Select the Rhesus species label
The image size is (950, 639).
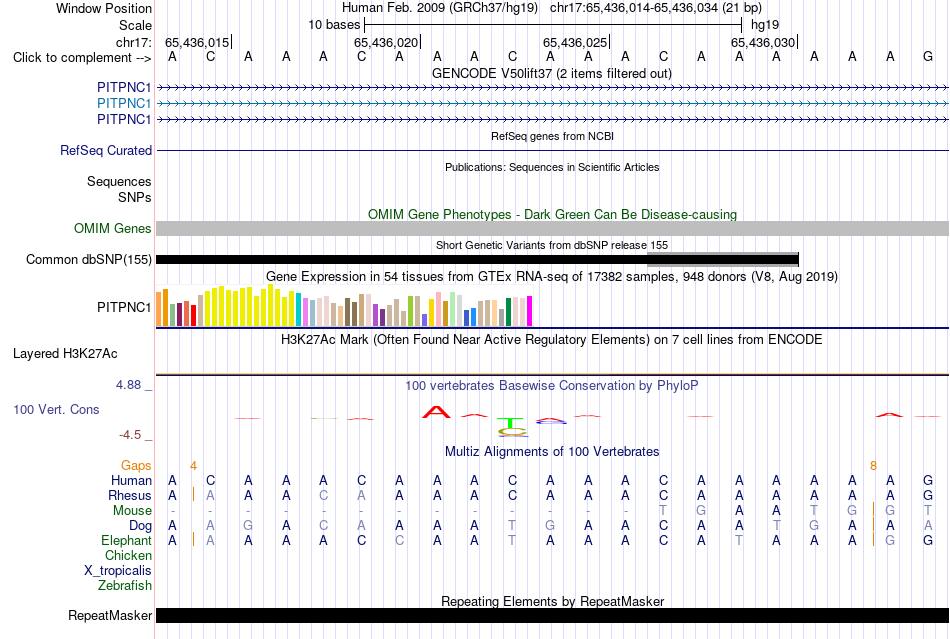130,495
